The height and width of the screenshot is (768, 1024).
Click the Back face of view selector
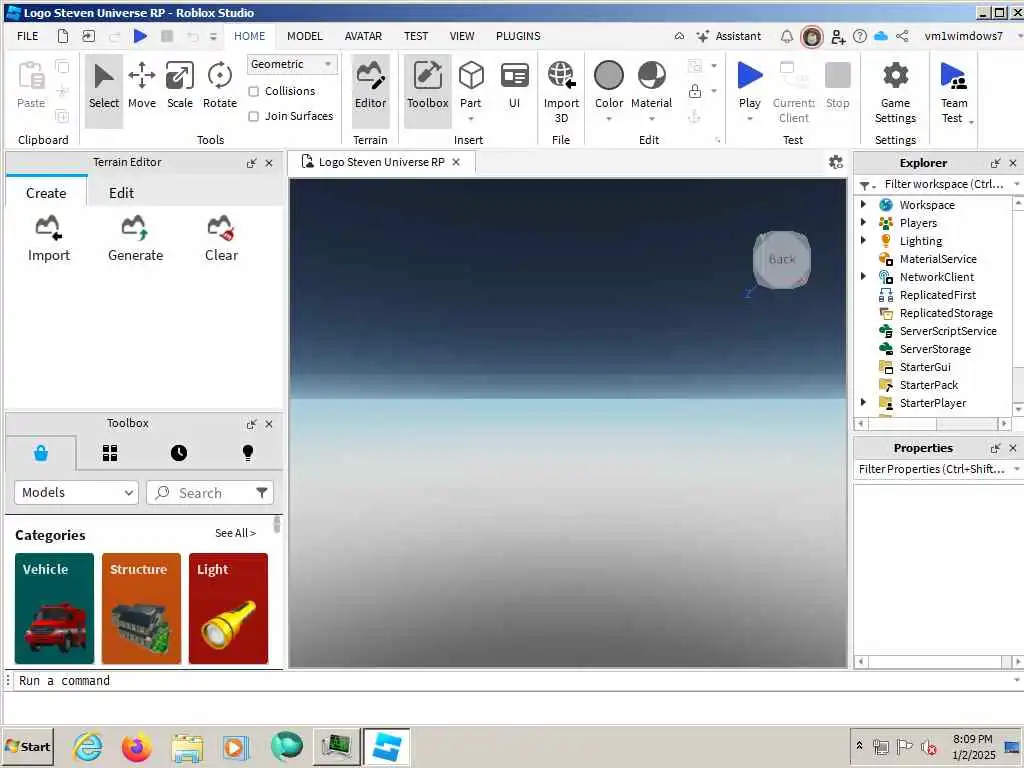(x=782, y=259)
